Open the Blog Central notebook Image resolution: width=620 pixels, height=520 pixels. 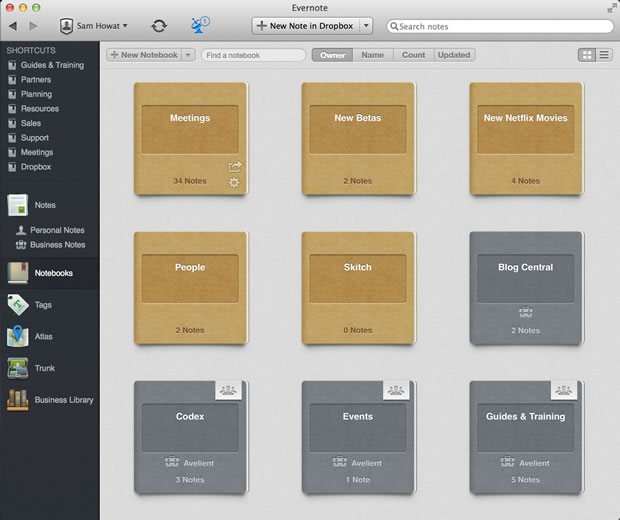[x=526, y=287]
